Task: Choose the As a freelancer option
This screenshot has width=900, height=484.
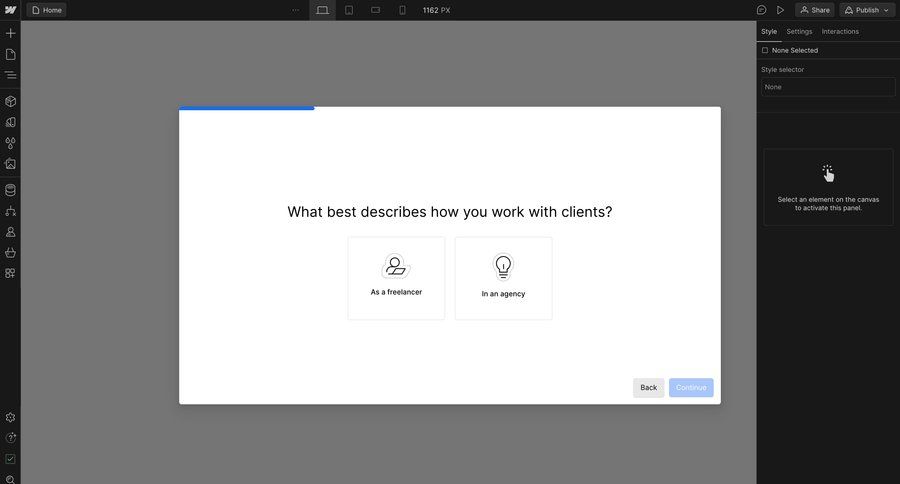Action: point(396,278)
